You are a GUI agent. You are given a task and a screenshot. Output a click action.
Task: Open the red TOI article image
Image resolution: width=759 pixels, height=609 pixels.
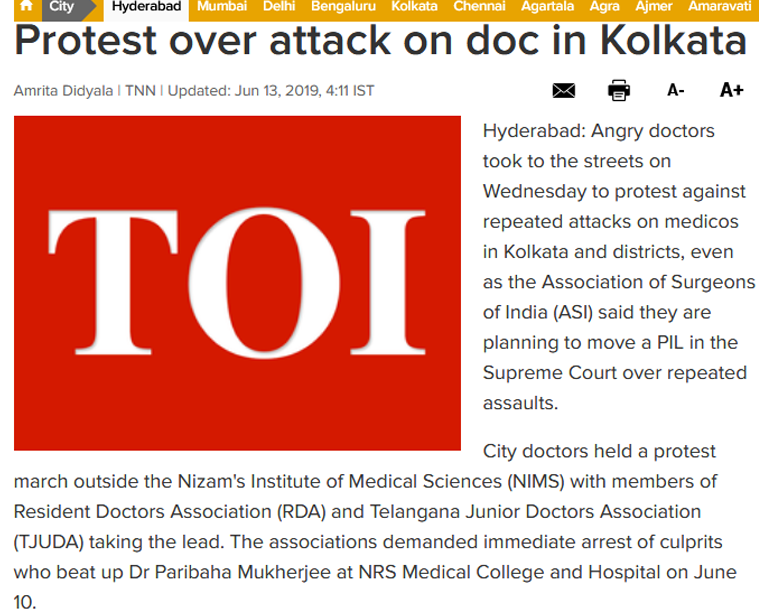pos(237,283)
